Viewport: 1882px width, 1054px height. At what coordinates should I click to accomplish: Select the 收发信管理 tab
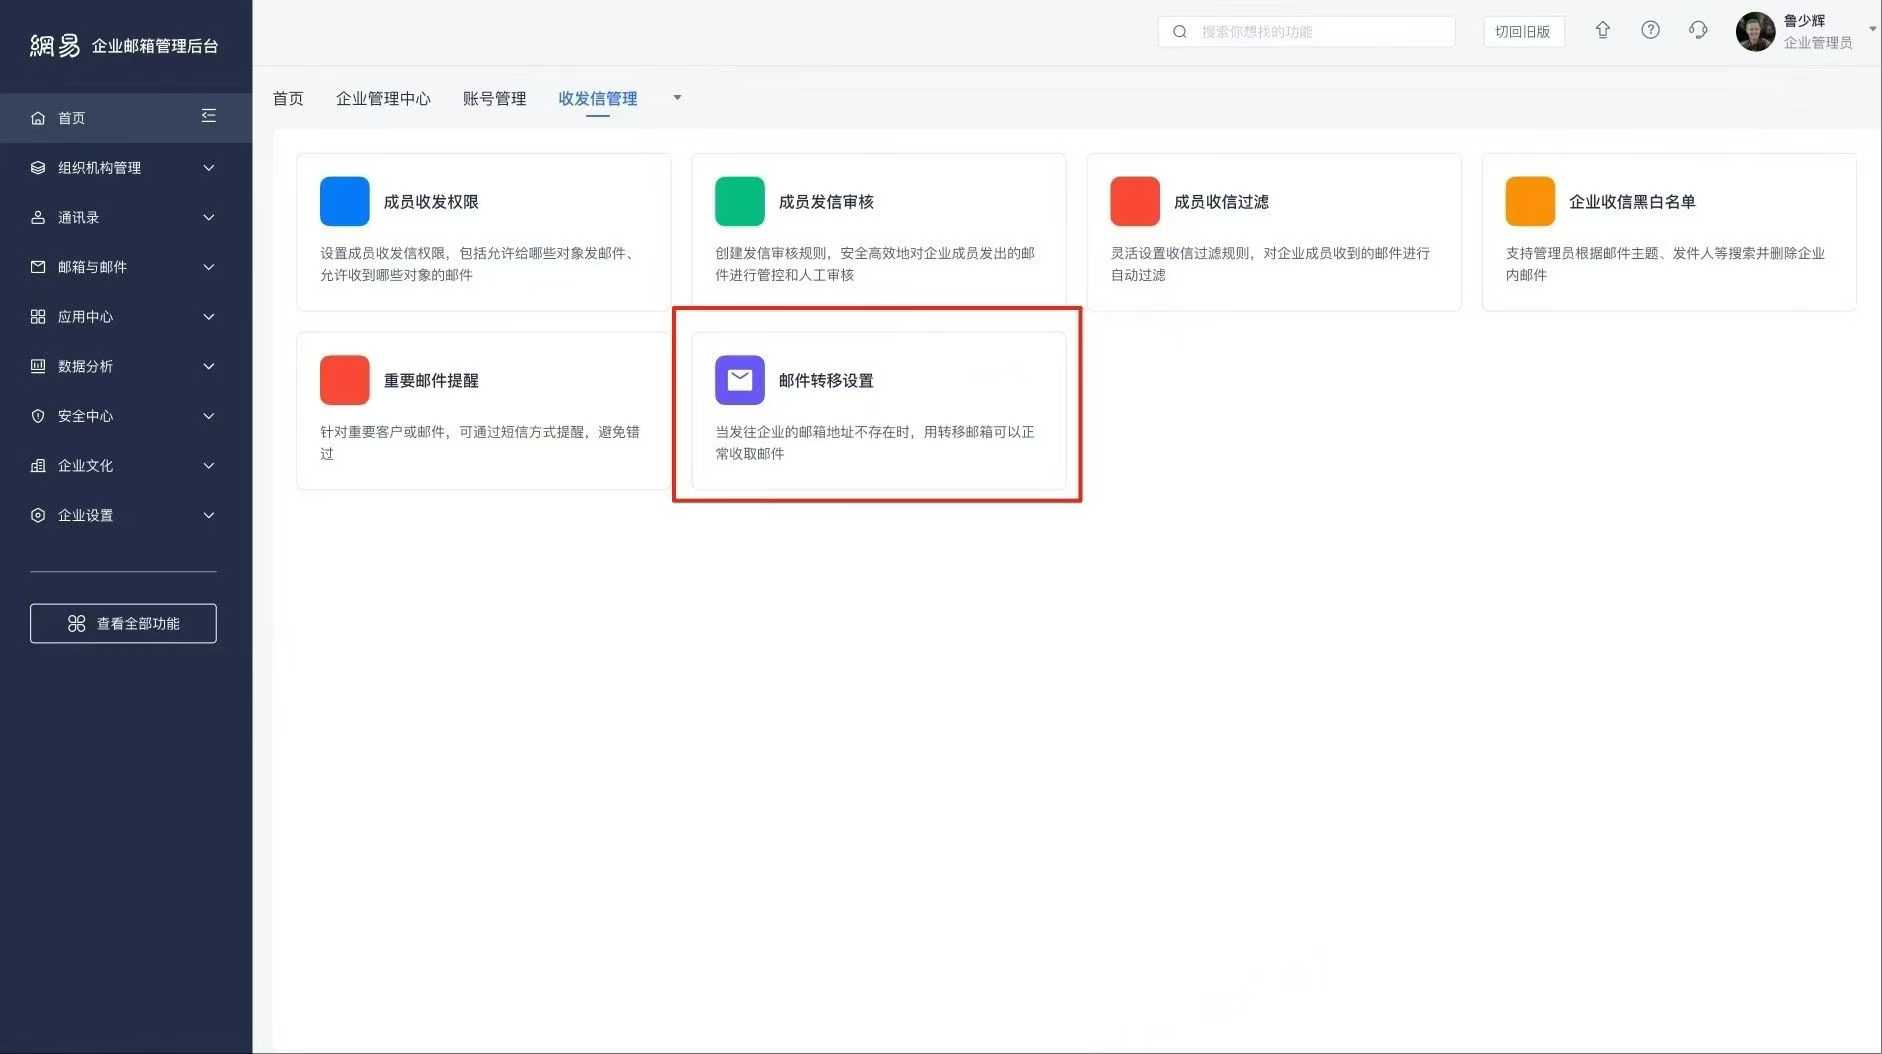click(x=598, y=98)
